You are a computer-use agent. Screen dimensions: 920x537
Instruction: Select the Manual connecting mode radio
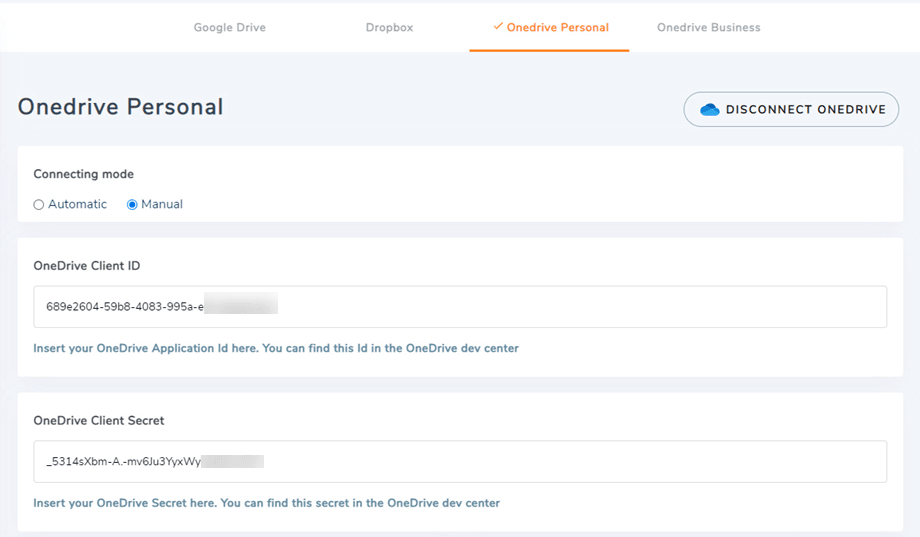click(x=132, y=205)
